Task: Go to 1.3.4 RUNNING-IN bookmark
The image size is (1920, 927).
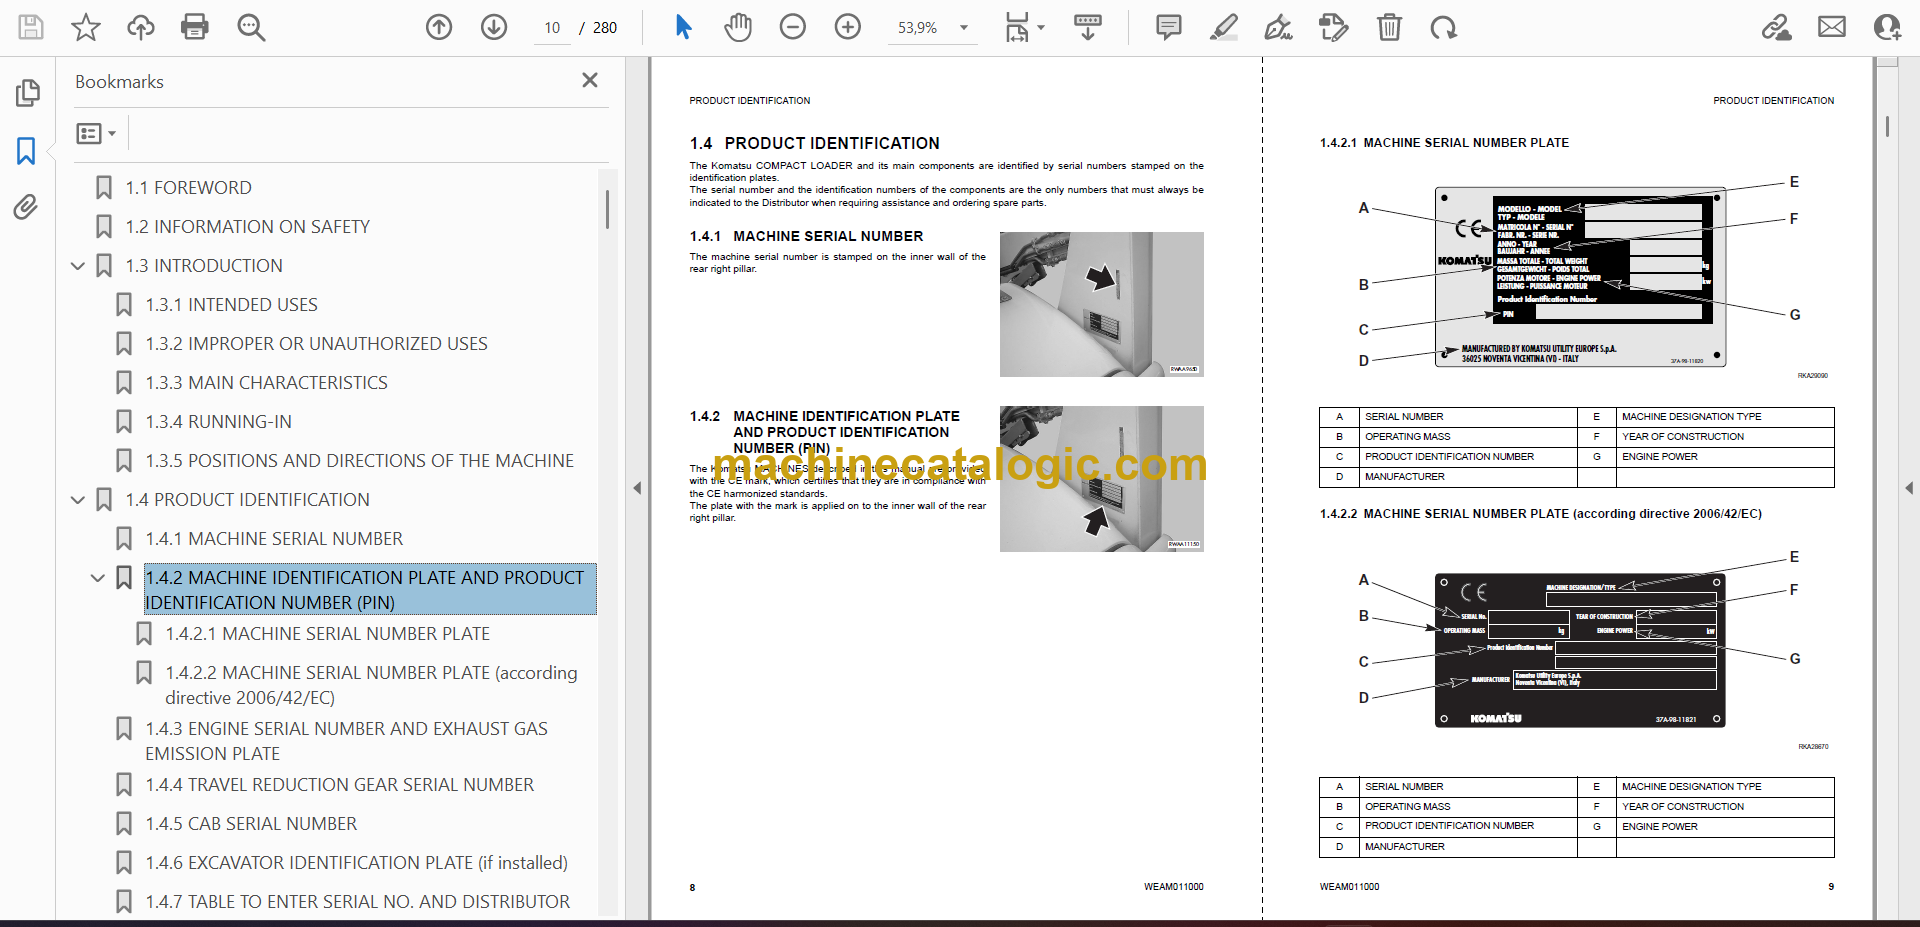Action: (x=218, y=422)
